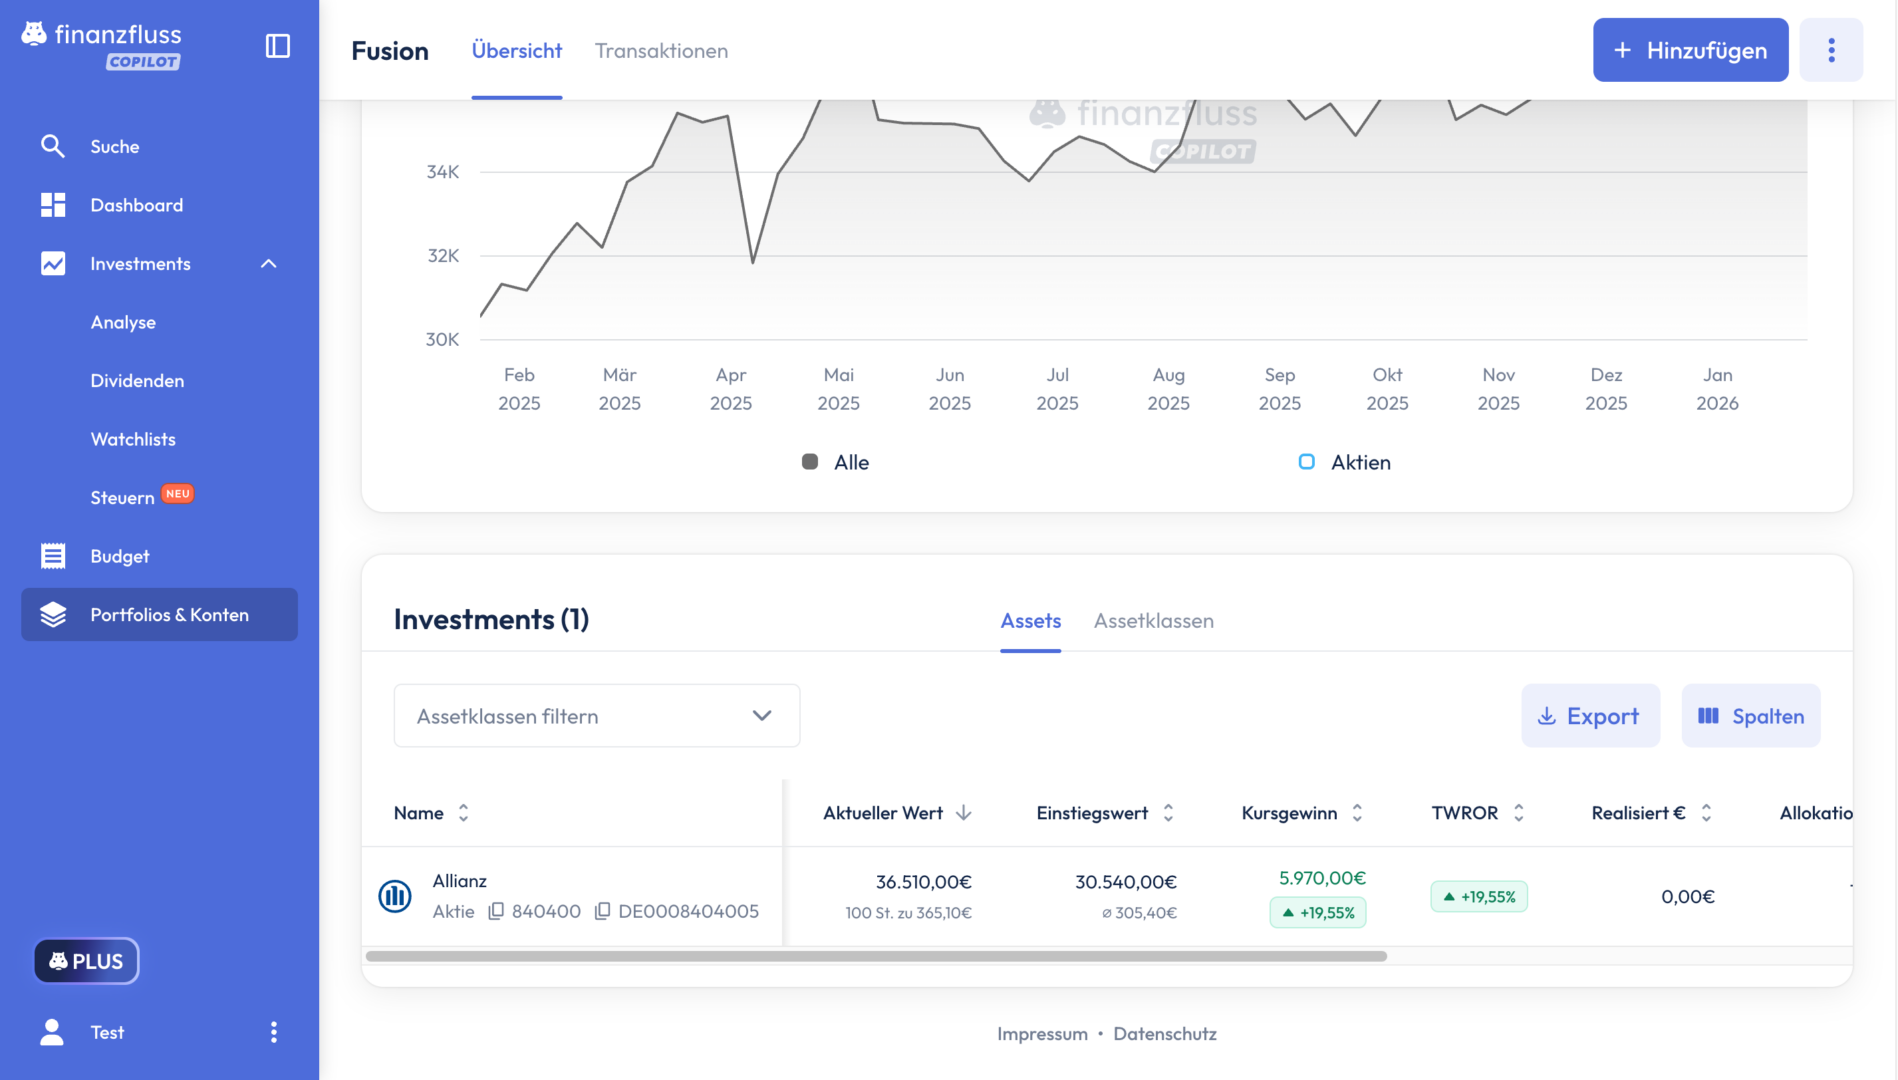Click the horizontal table scrollbar
1898x1080 pixels.
(876, 956)
